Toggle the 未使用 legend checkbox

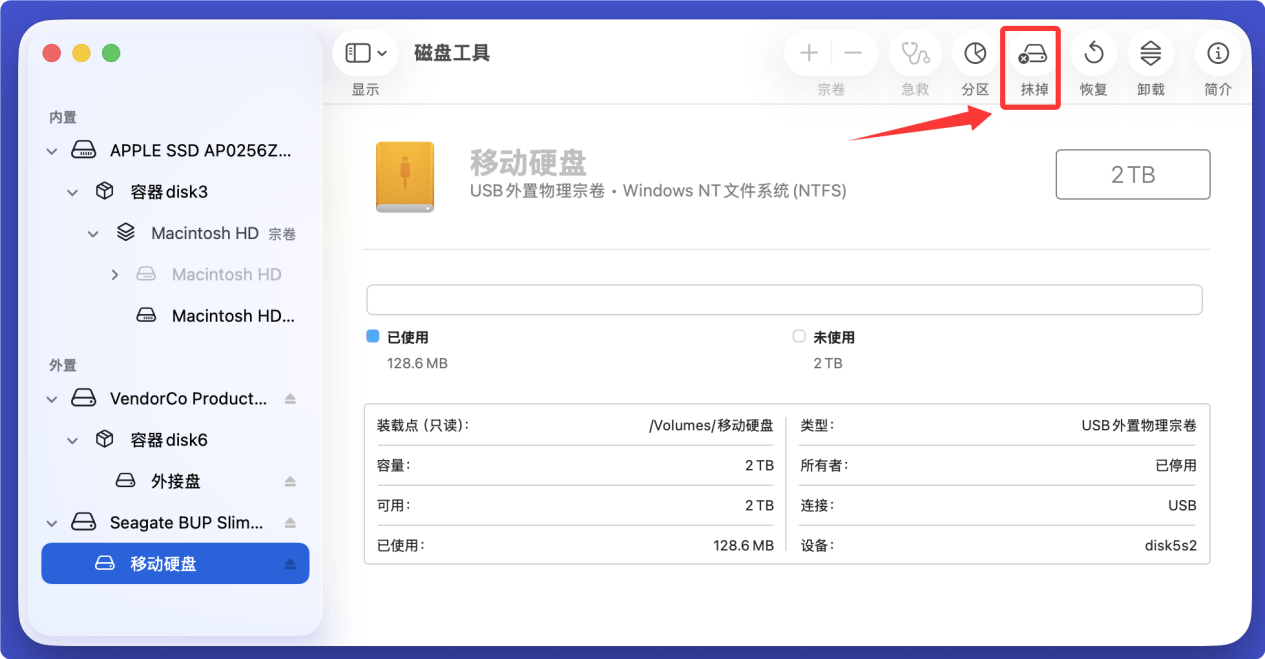click(798, 337)
